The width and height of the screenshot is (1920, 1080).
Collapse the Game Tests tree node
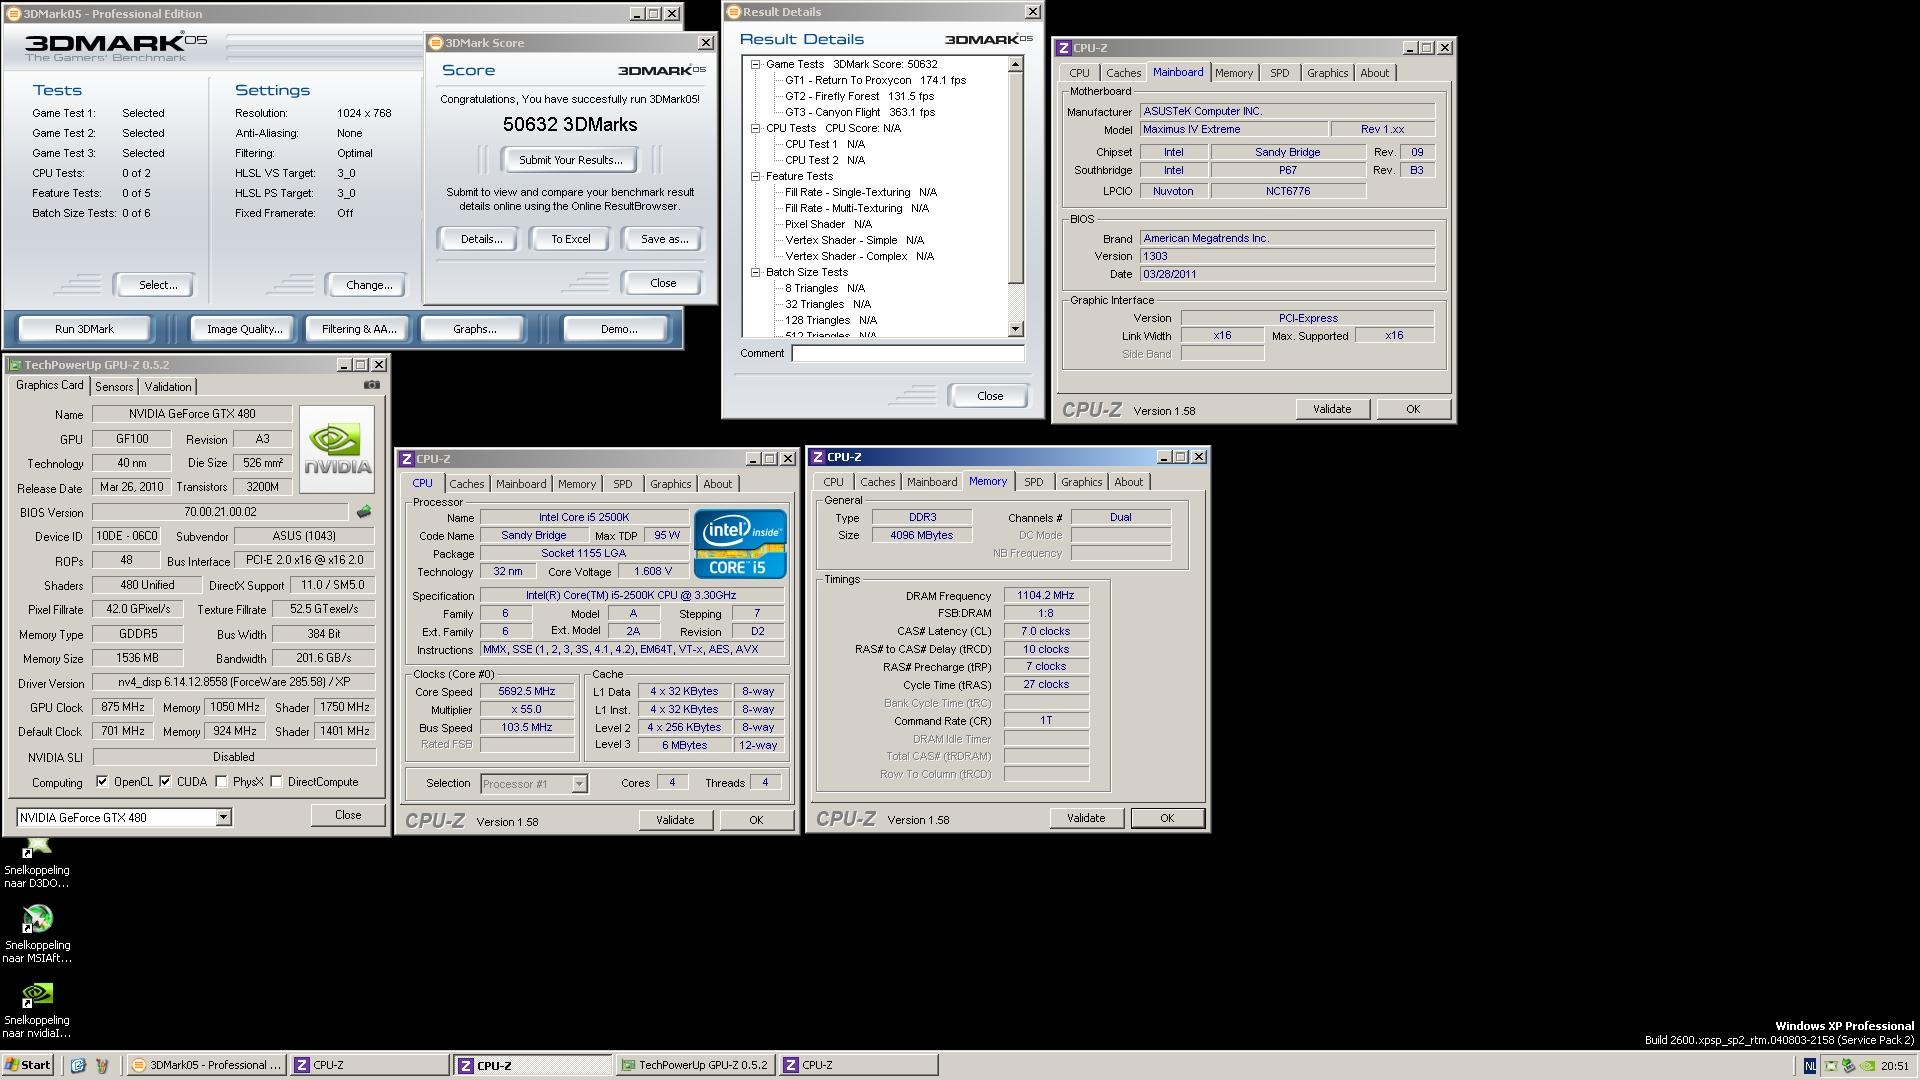[x=757, y=64]
